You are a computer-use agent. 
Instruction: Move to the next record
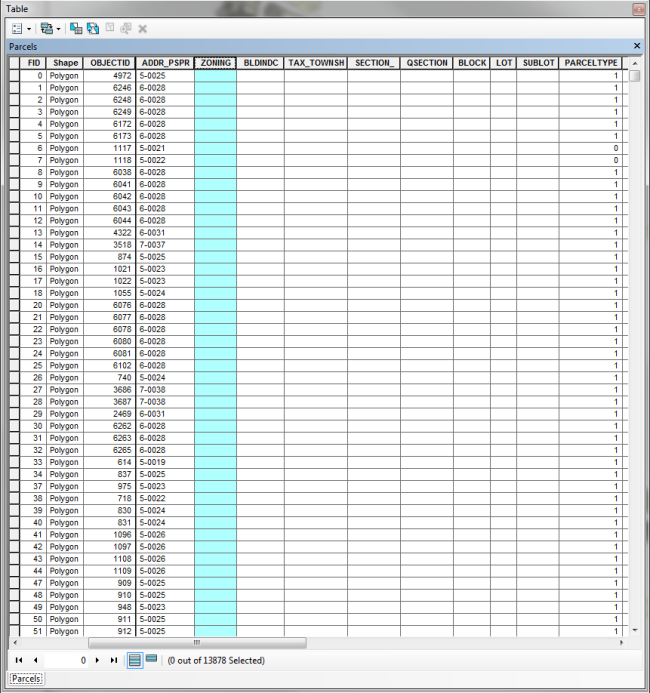click(97, 660)
